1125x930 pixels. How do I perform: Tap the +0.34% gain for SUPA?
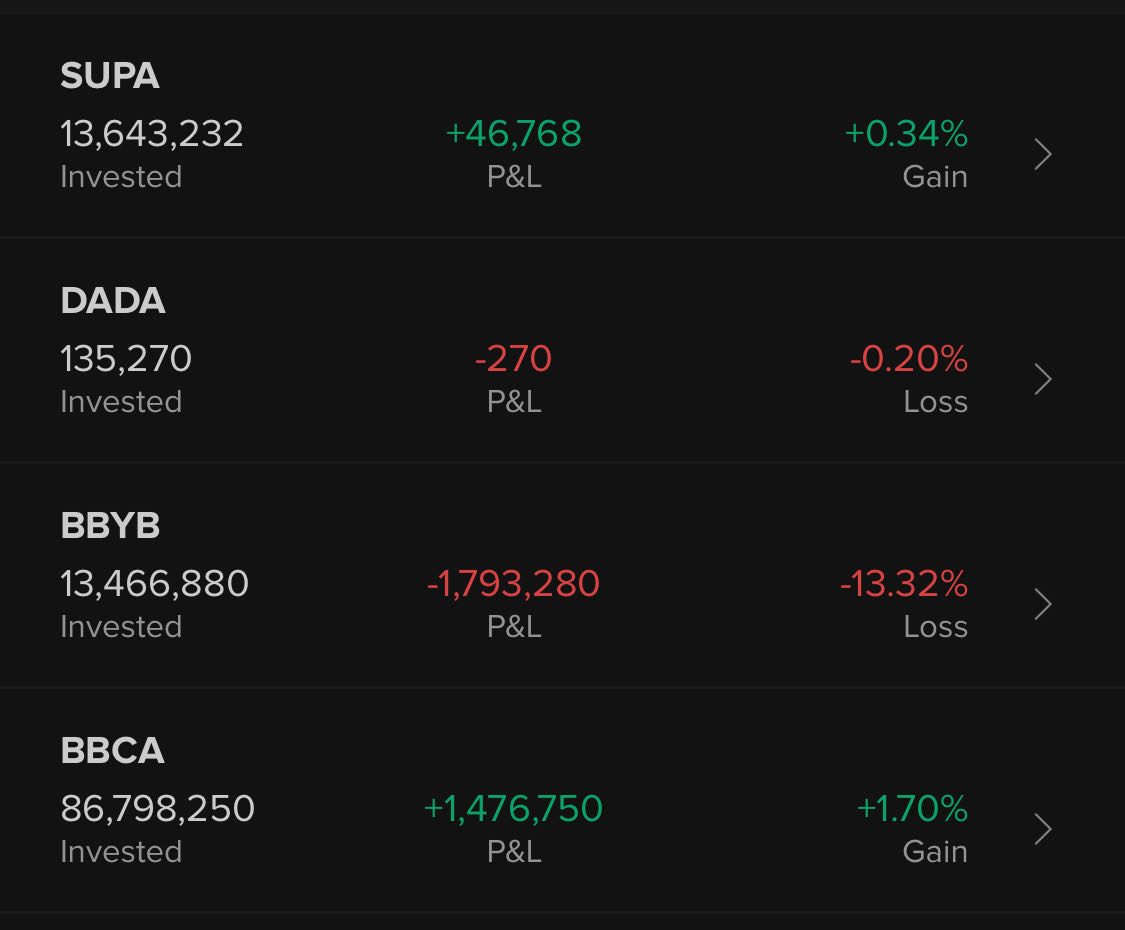[907, 134]
